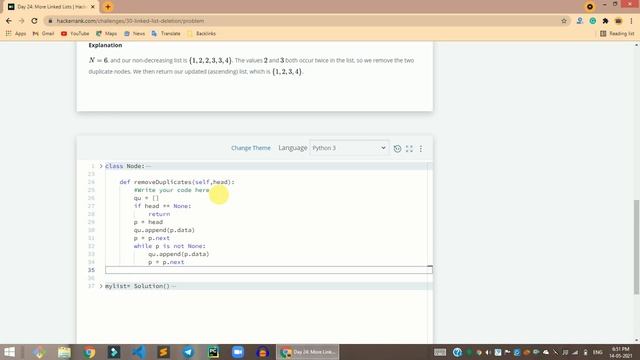Launch Google Chrome from taskbar
This screenshot has width=640, height=360.
(89, 352)
